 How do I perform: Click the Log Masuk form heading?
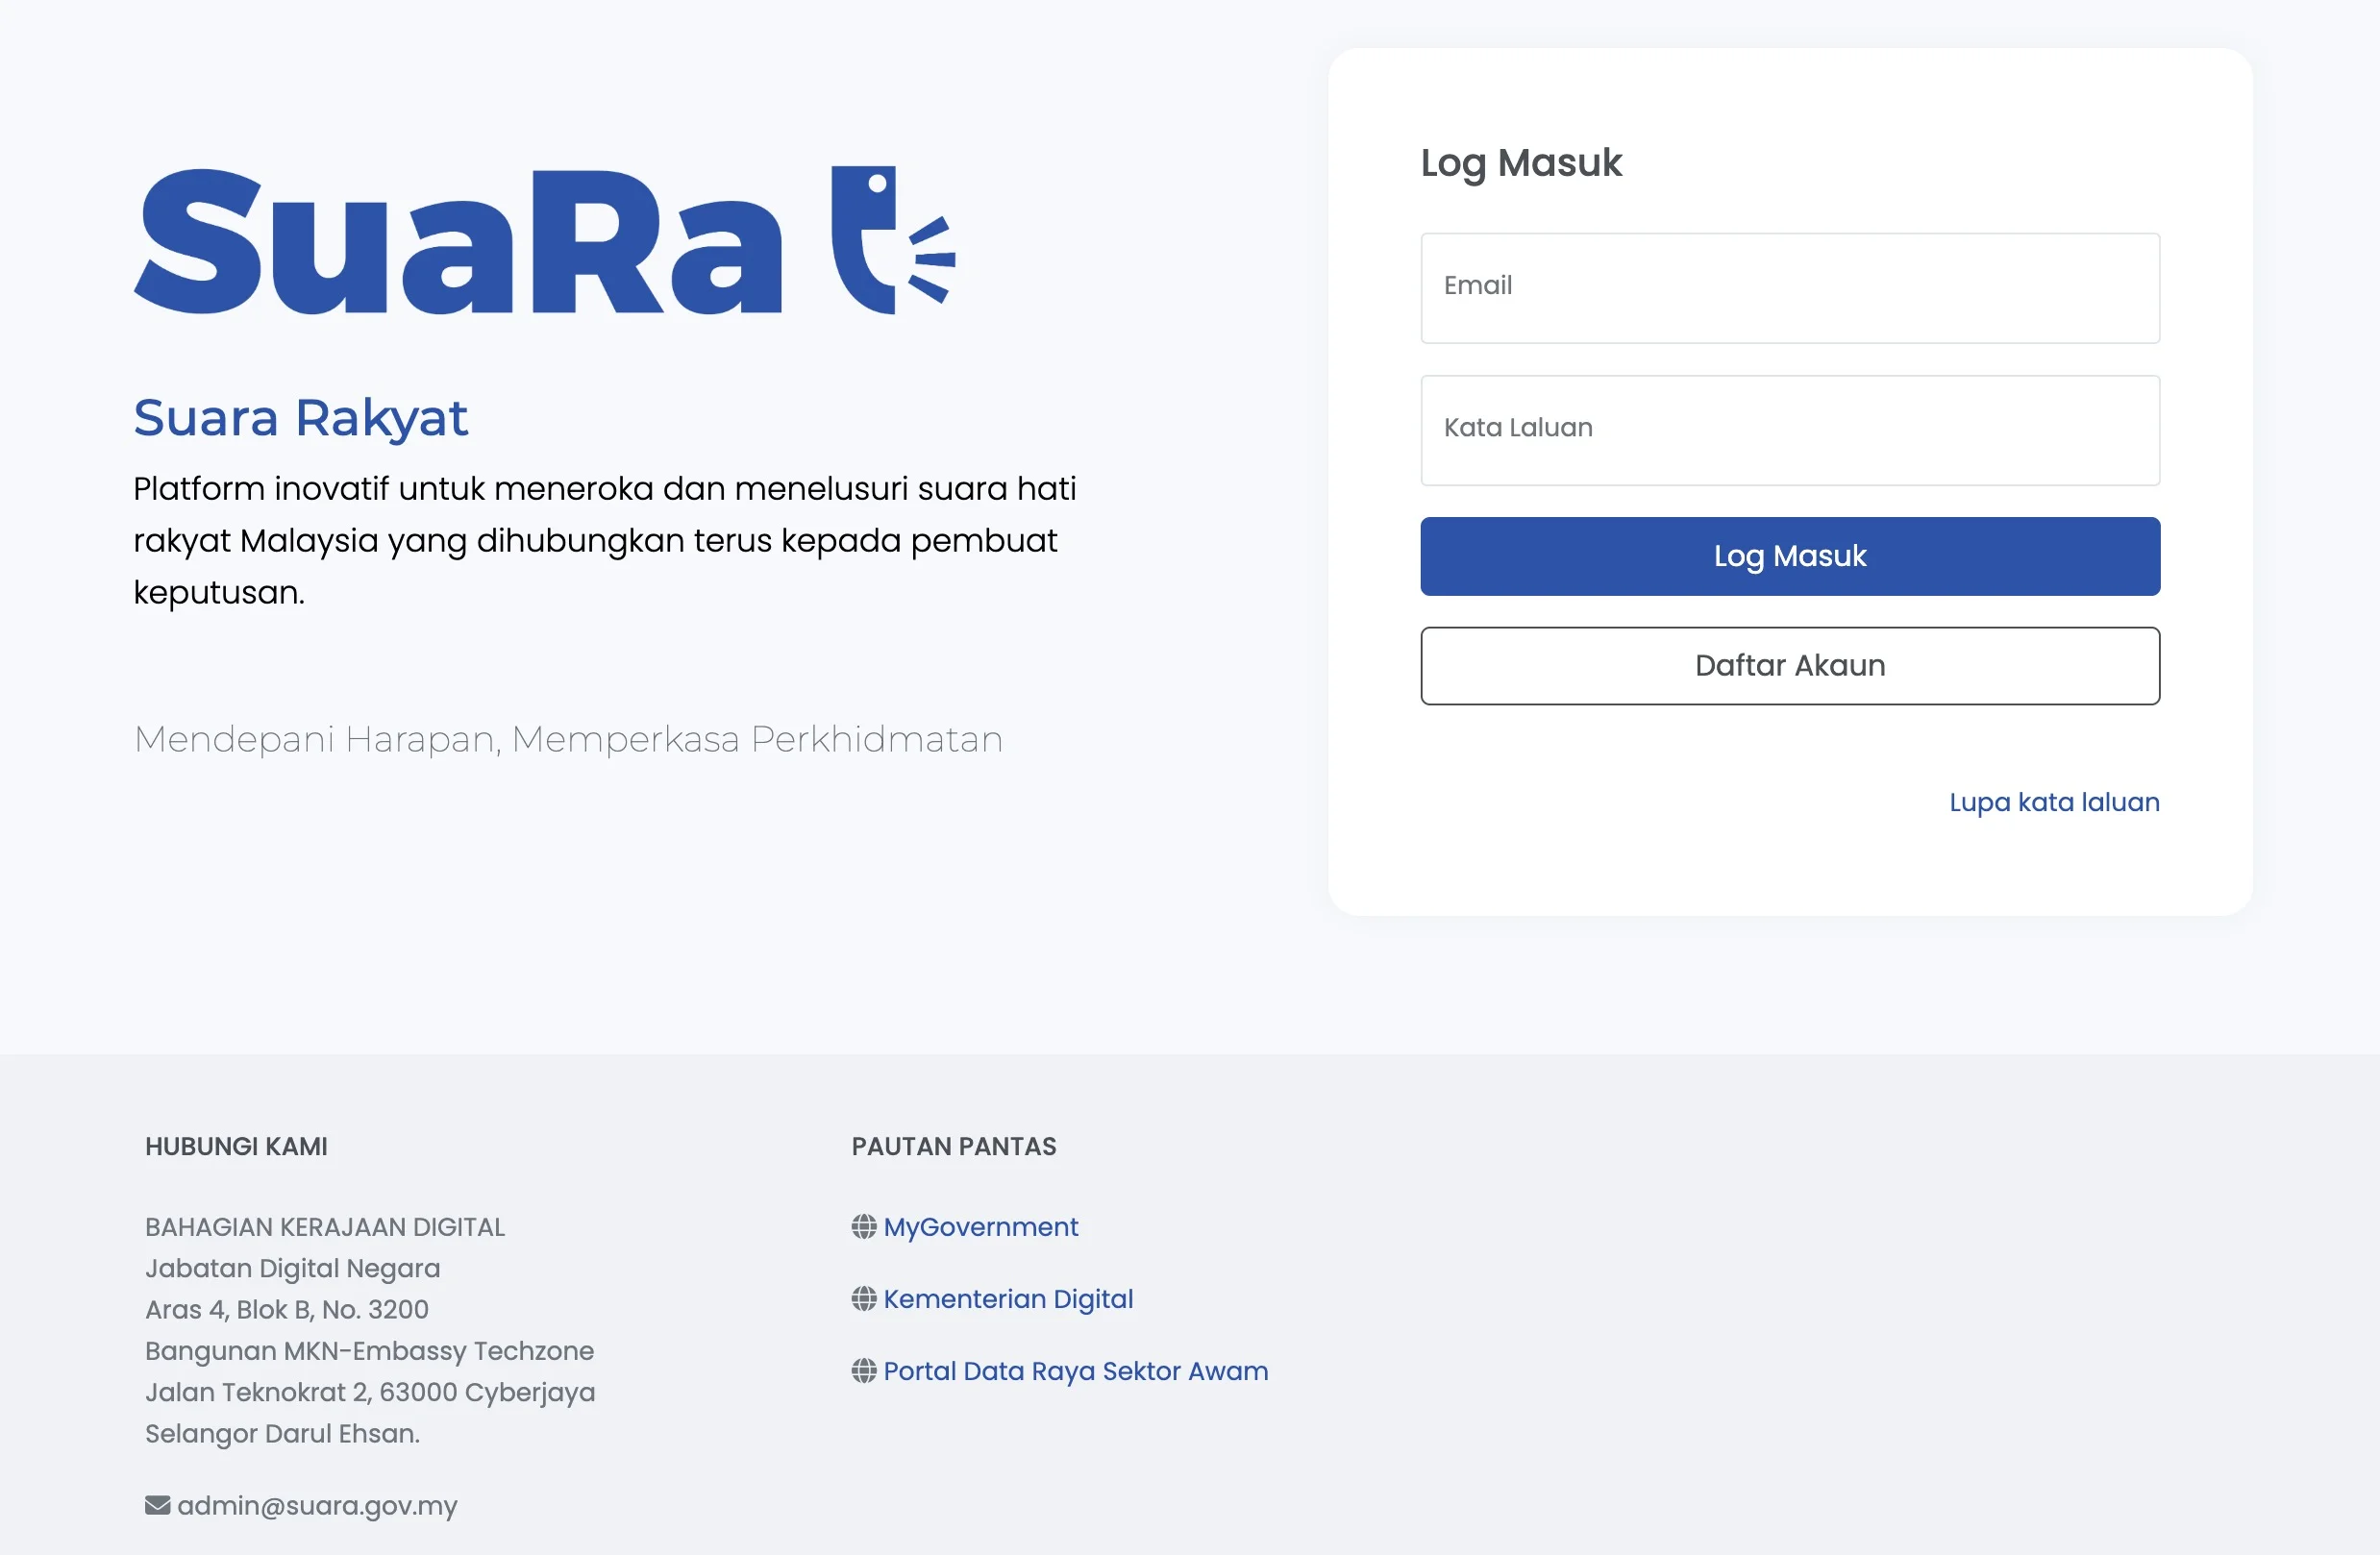click(1520, 163)
